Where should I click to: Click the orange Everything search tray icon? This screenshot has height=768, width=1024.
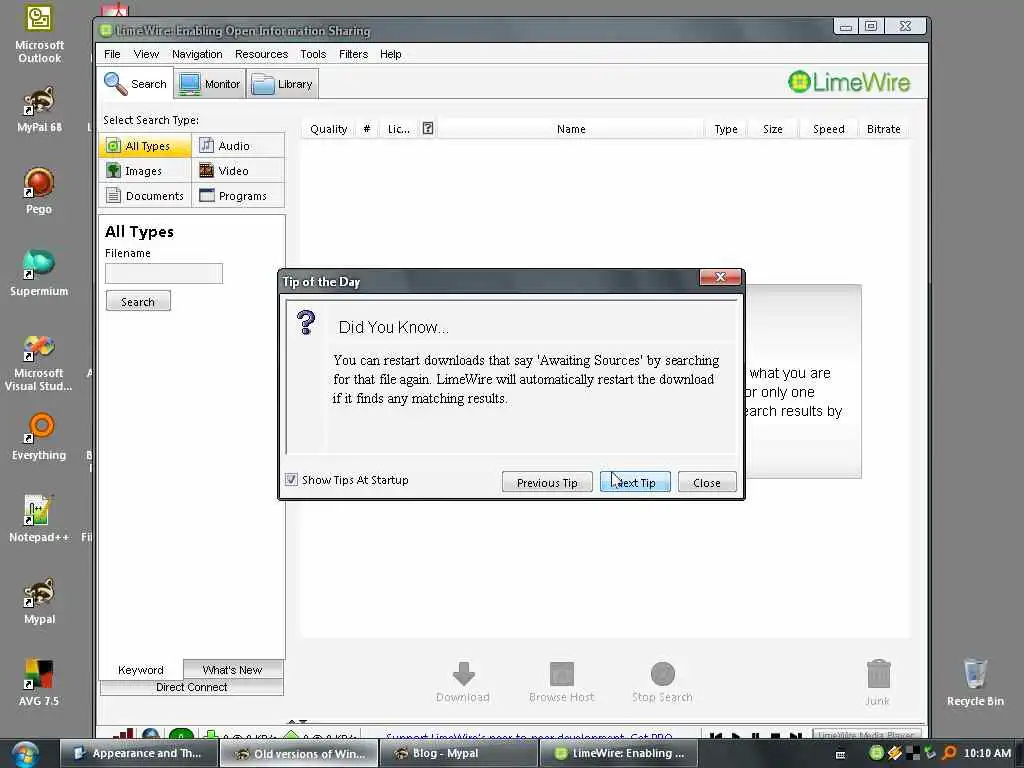950,753
